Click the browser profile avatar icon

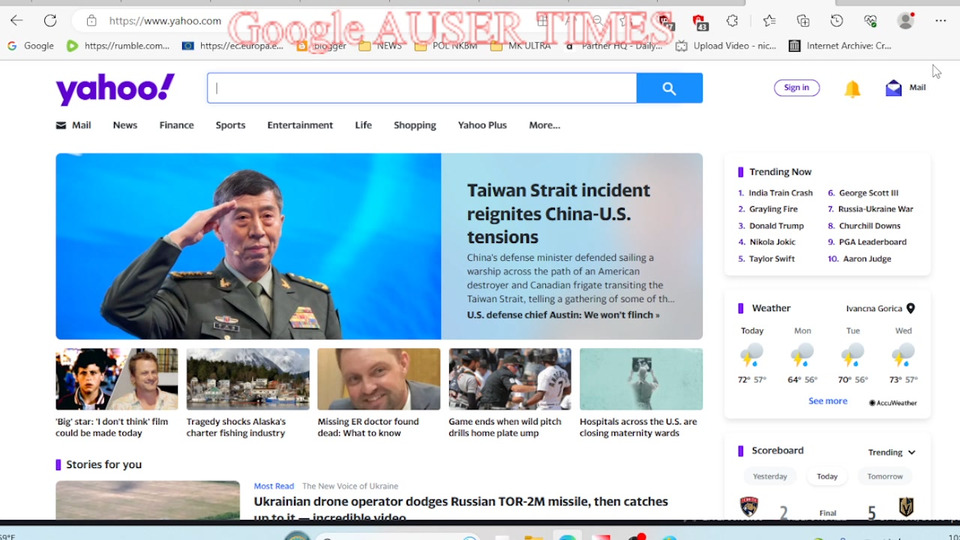click(x=906, y=20)
